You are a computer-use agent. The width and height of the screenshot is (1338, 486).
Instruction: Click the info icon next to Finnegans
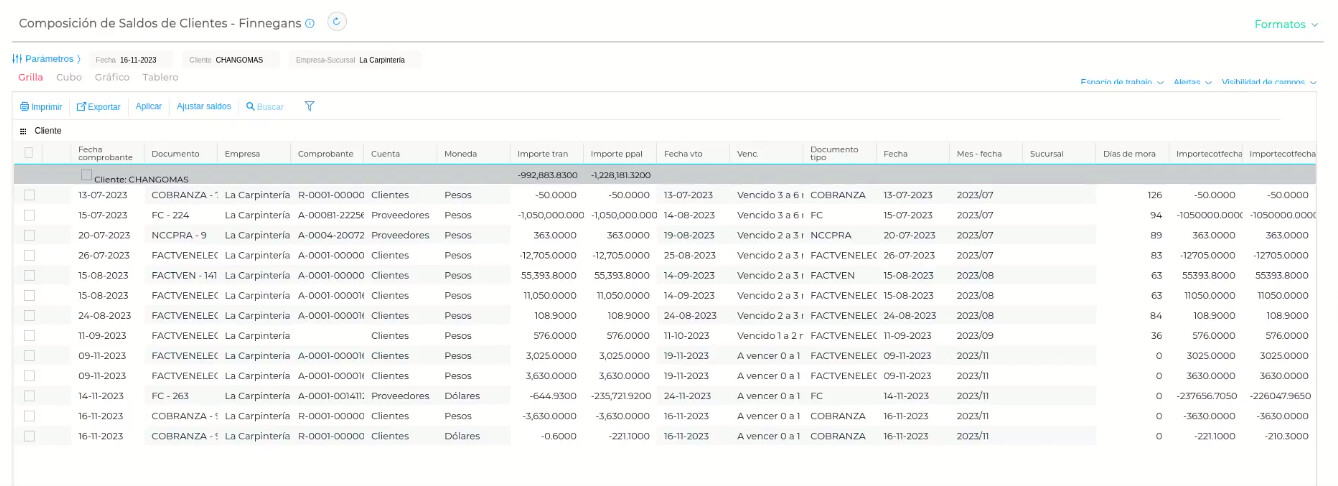tap(310, 23)
